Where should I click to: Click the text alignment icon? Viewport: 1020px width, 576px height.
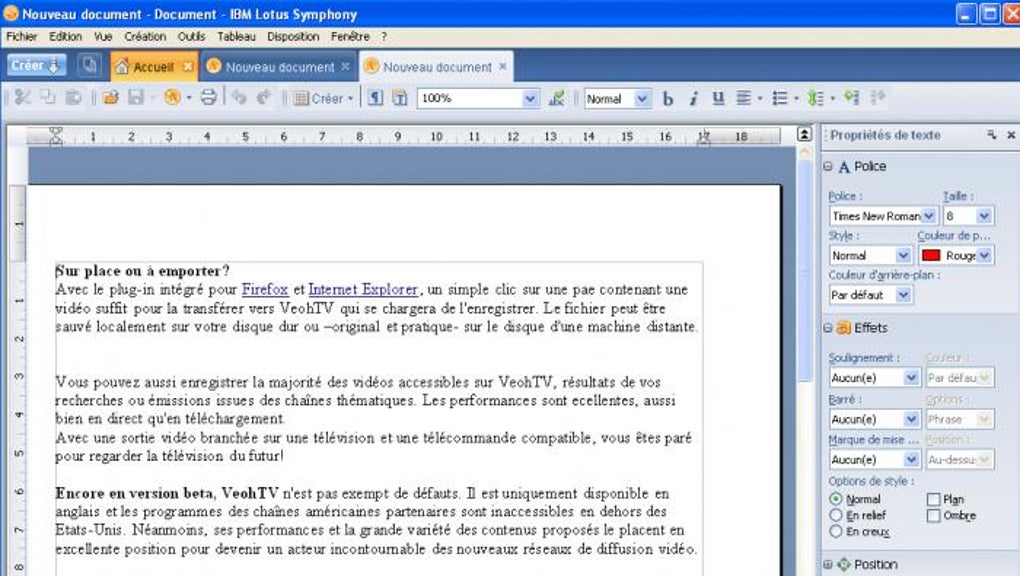pyautogui.click(x=743, y=98)
